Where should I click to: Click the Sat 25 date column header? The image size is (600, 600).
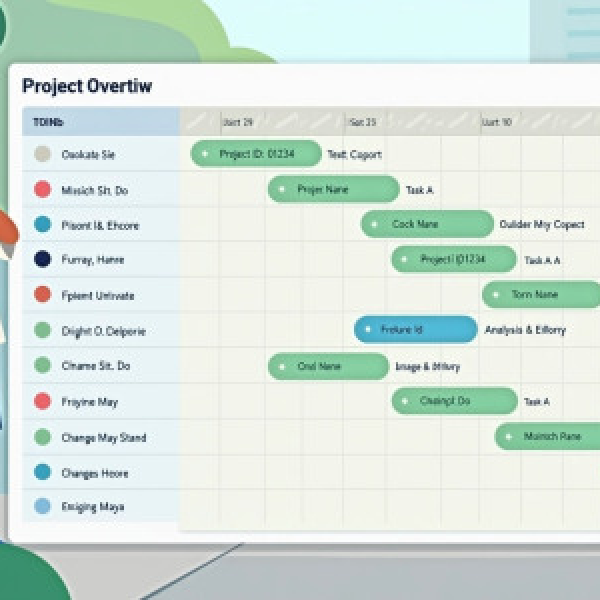click(362, 122)
